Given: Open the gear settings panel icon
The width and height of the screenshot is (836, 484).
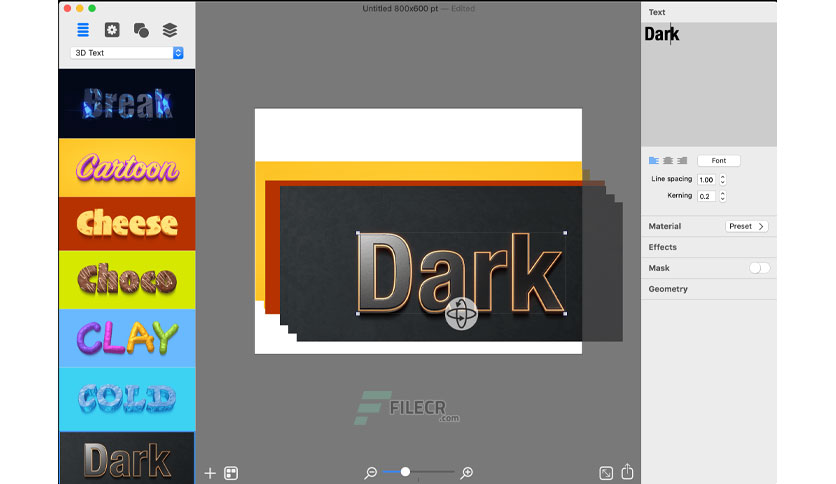Looking at the screenshot, I should pyautogui.click(x=112, y=30).
